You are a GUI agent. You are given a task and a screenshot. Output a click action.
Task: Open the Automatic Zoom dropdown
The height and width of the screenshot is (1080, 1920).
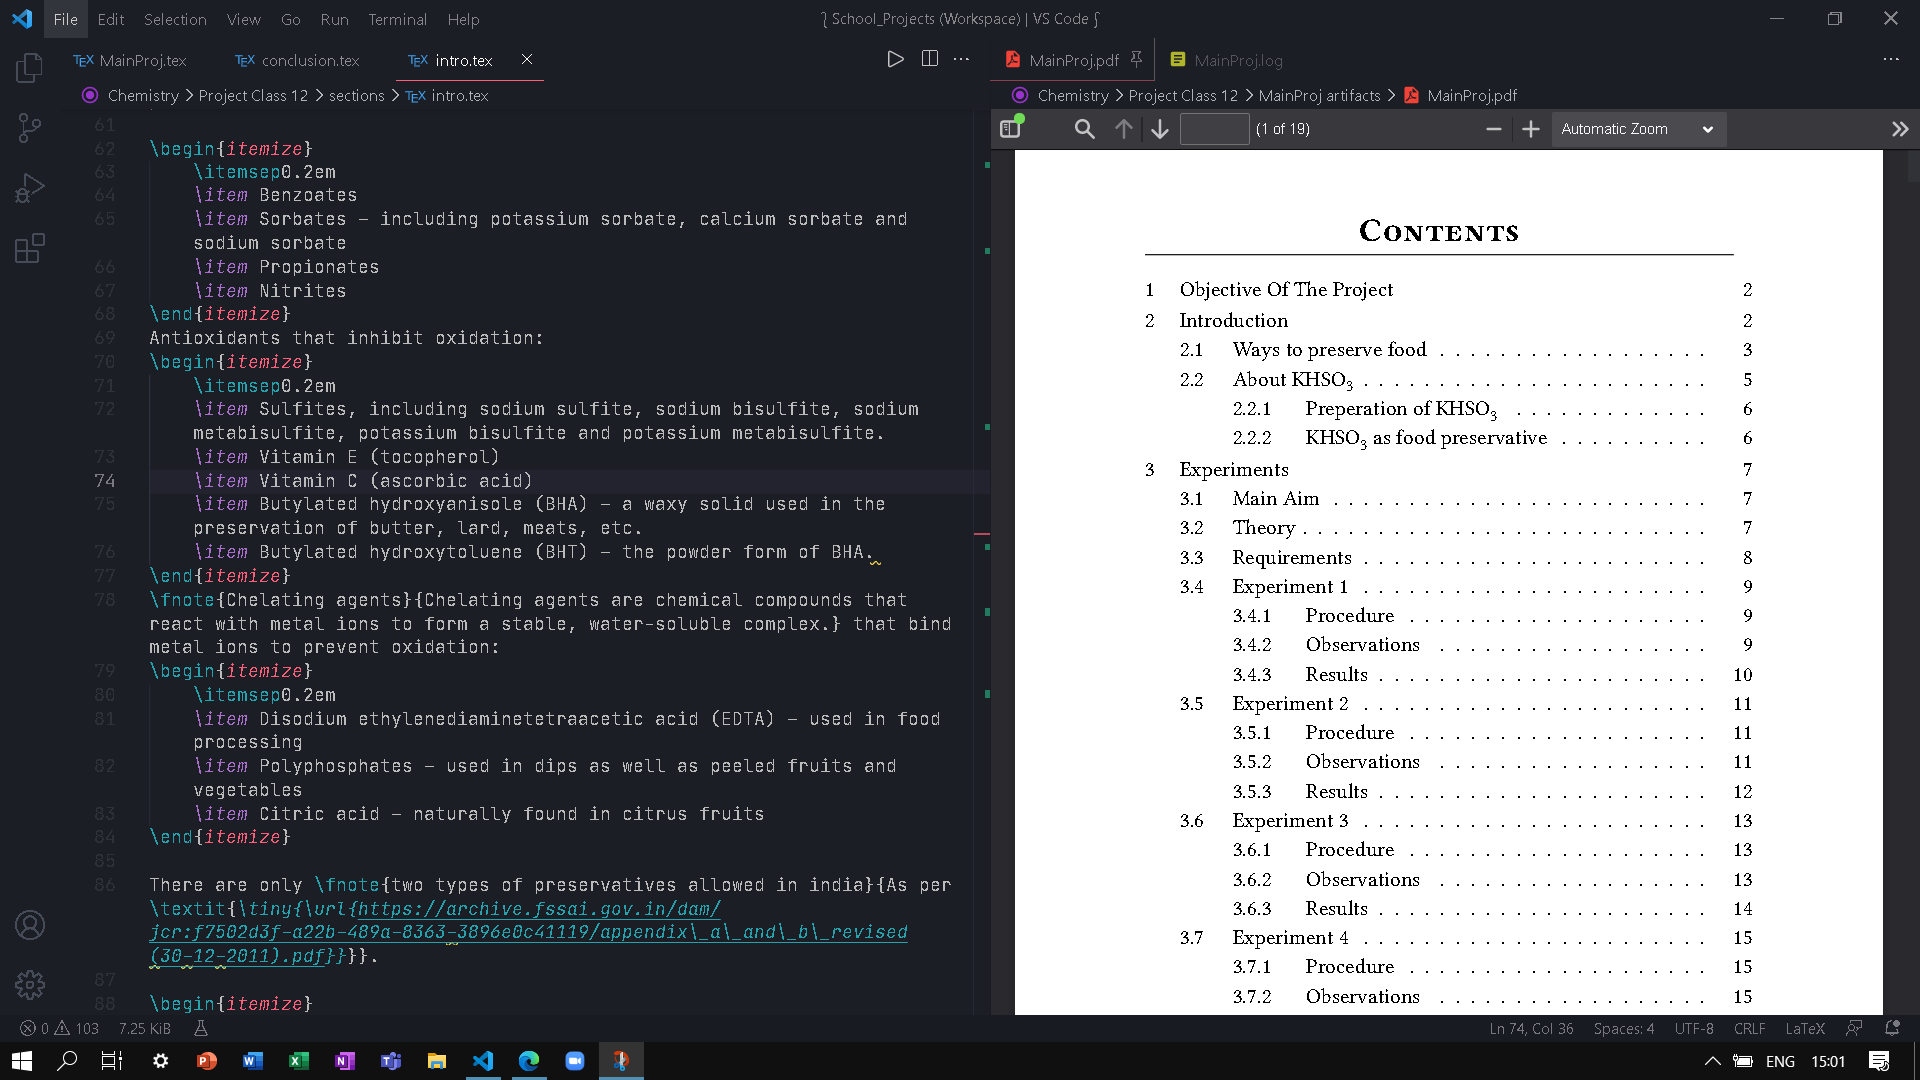click(1637, 128)
